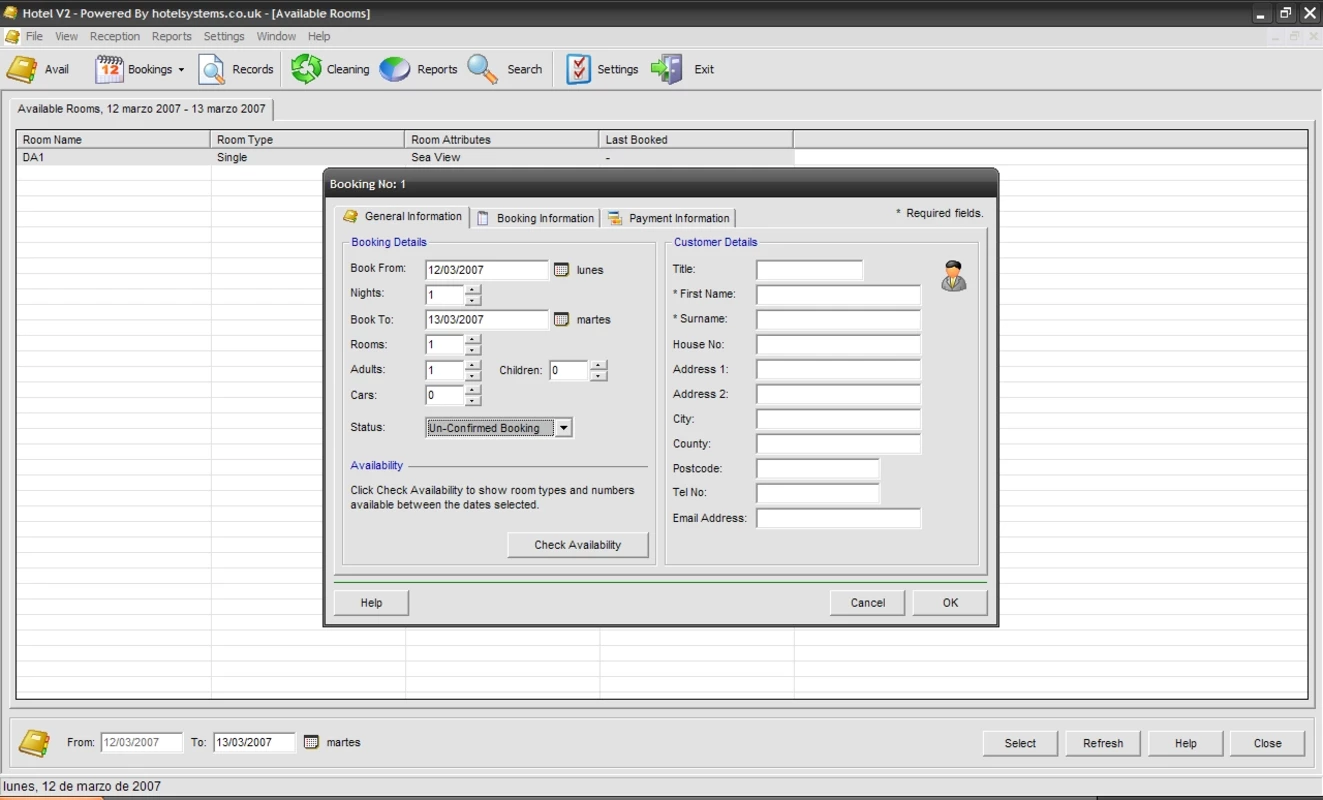
Task: Adjust the Nights spinner
Action: click(473, 295)
